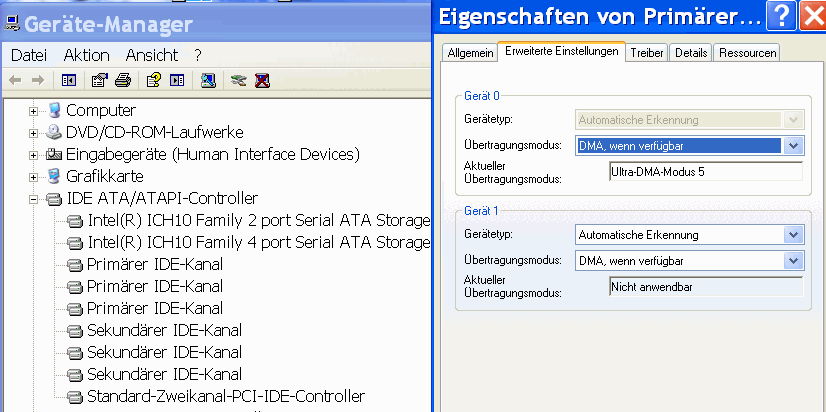Click the show/hide console tree icon
Viewport: 826px width, 412px height.
click(x=68, y=80)
